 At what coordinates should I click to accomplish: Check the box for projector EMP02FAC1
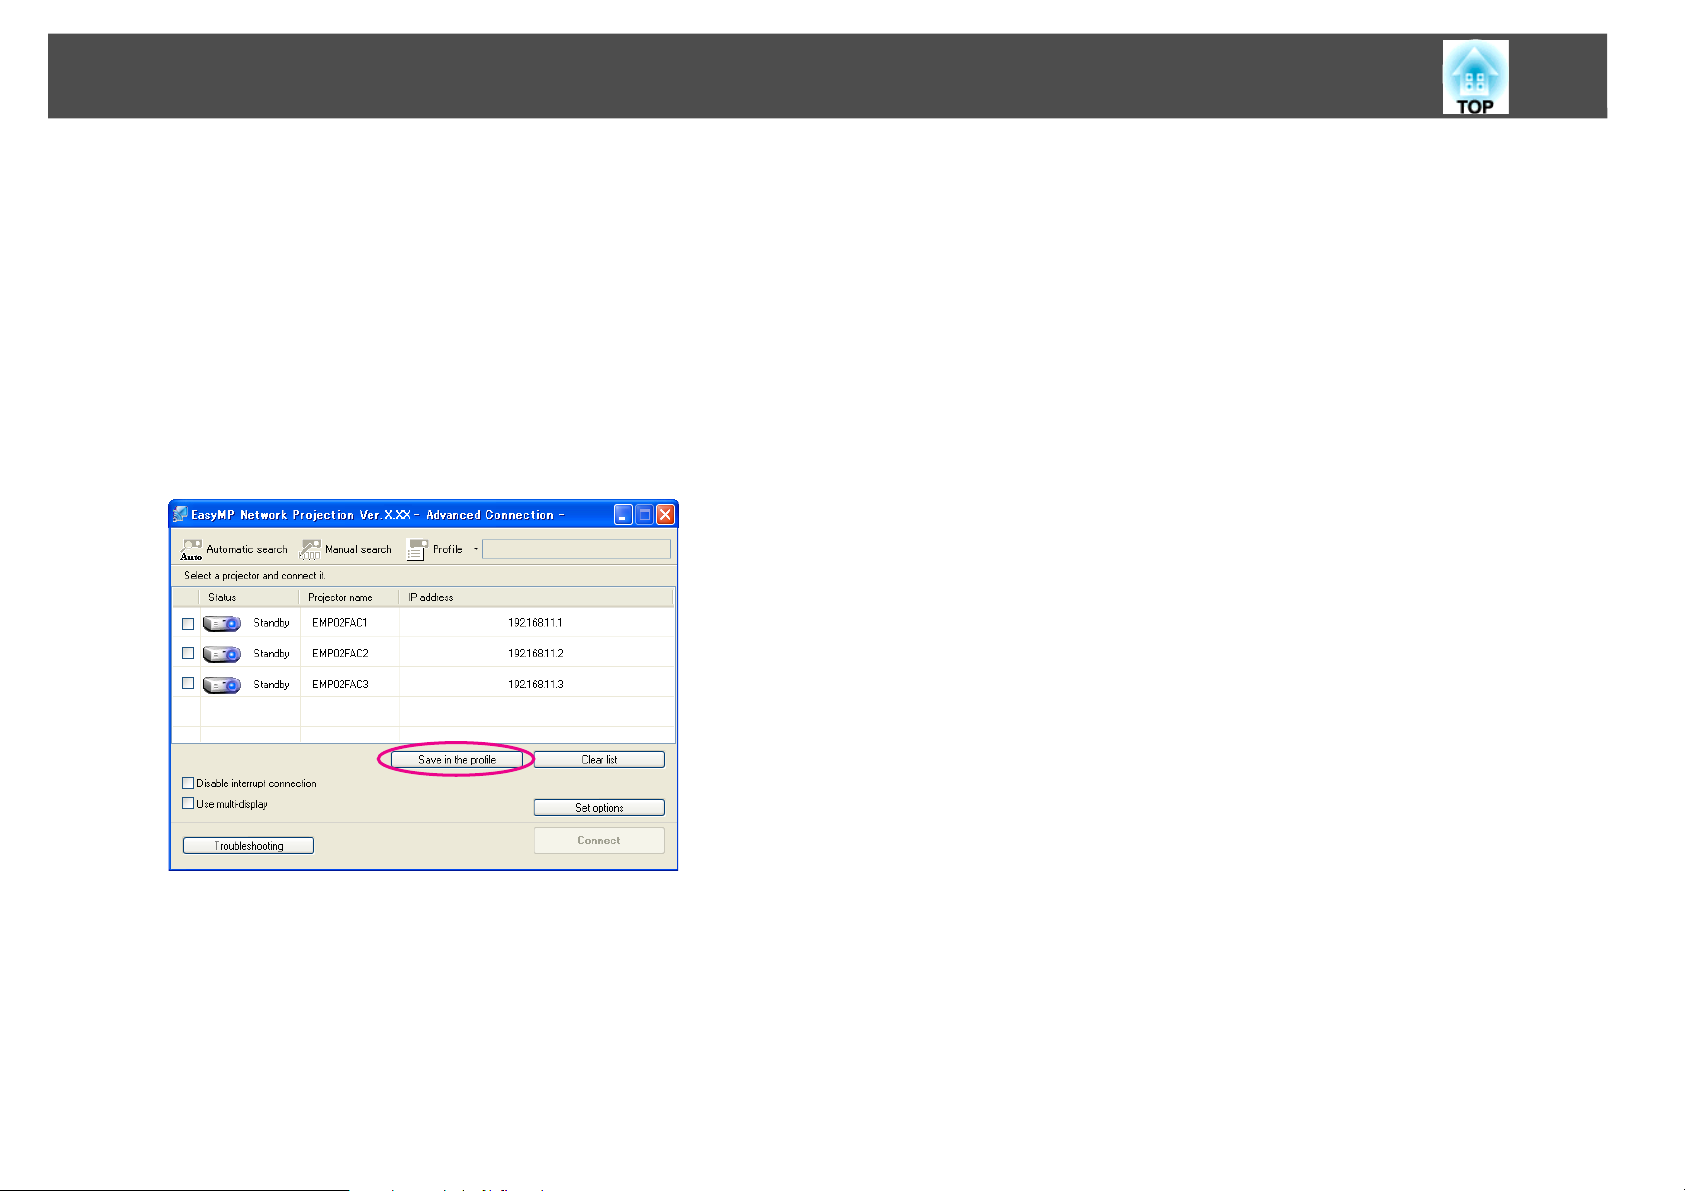pos(188,623)
